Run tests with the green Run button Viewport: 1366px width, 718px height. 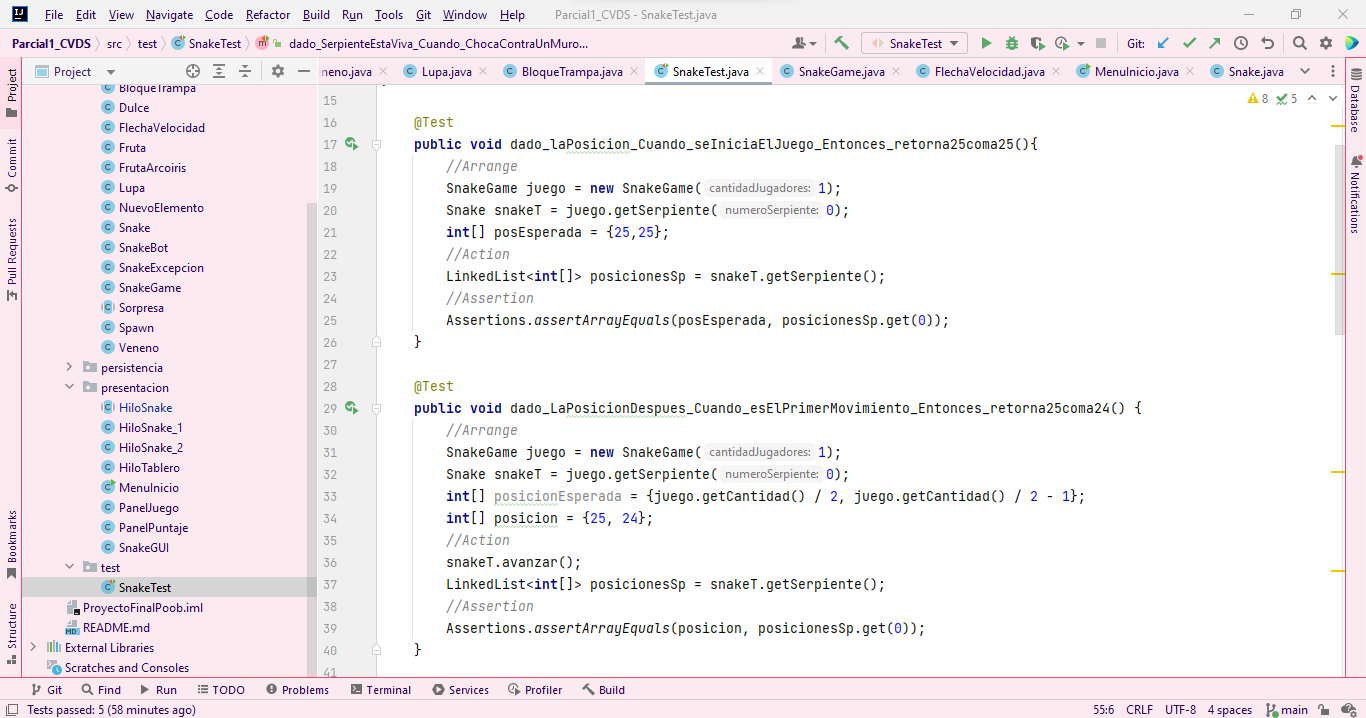986,42
